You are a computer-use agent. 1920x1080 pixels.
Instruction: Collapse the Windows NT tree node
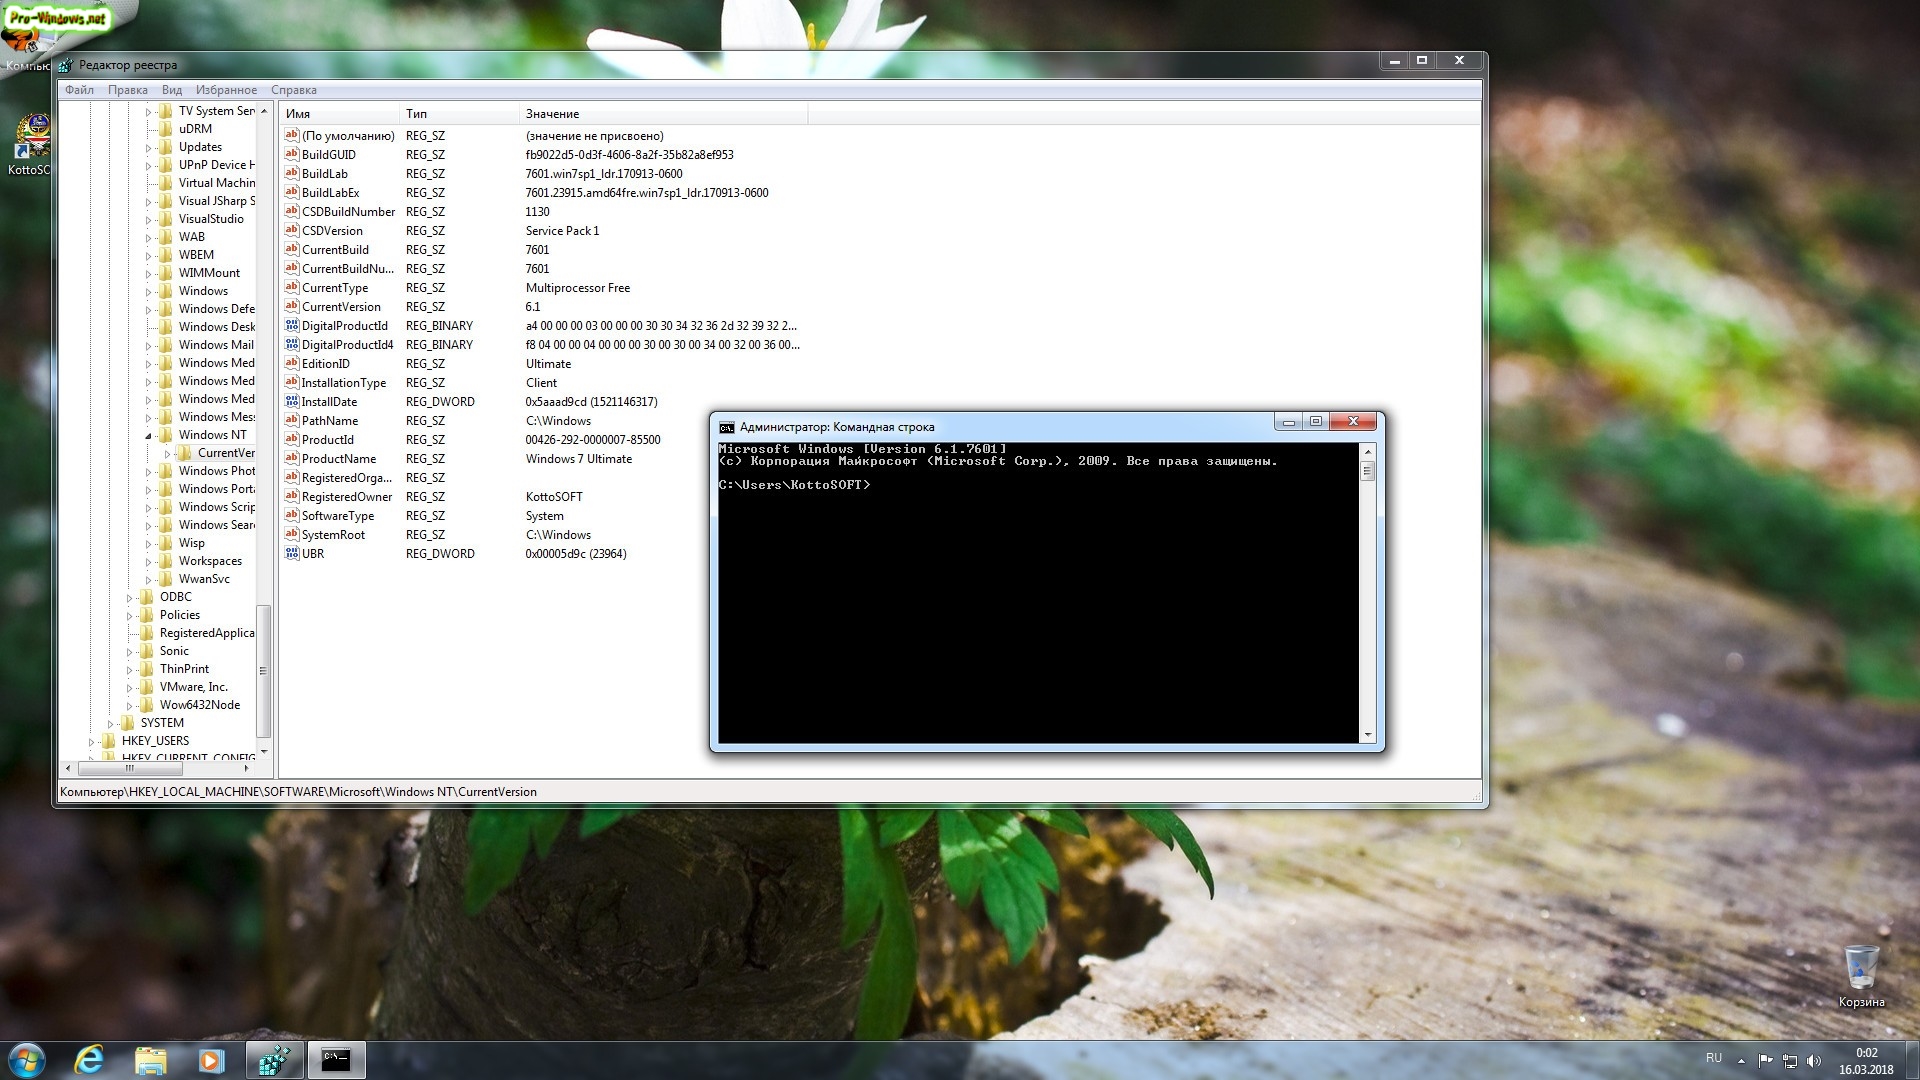[148, 436]
